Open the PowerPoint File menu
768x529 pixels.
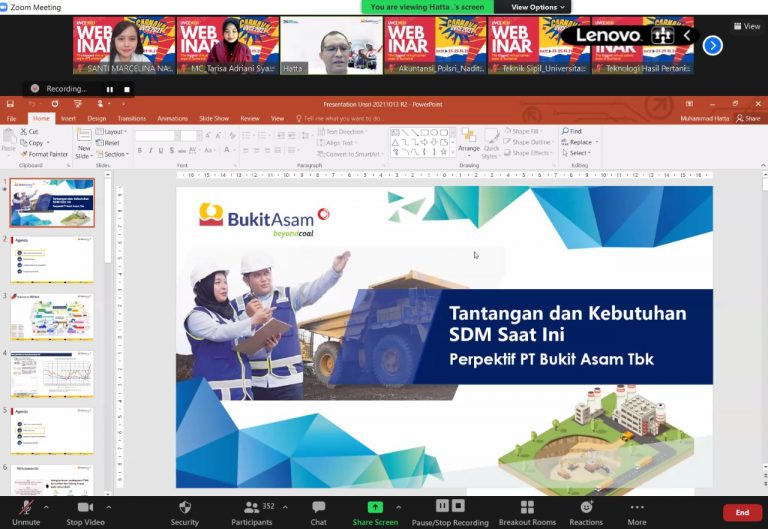coord(11,119)
